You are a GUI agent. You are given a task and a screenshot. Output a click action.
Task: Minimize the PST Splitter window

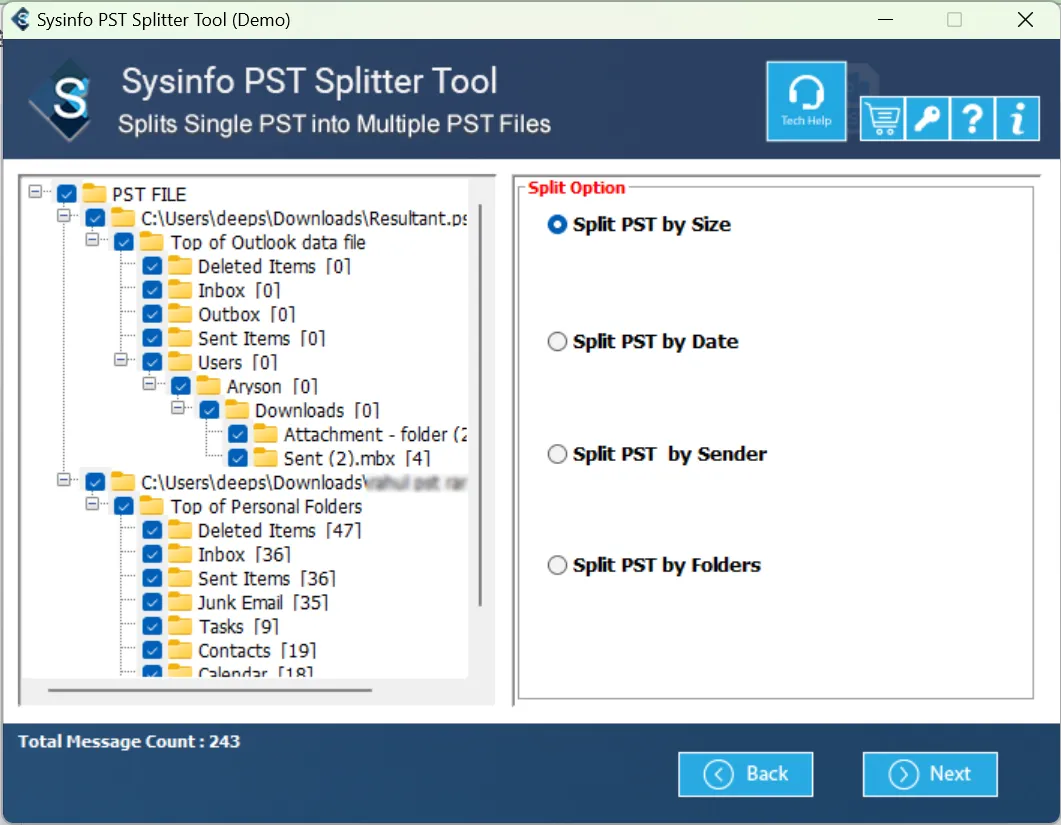click(x=885, y=20)
